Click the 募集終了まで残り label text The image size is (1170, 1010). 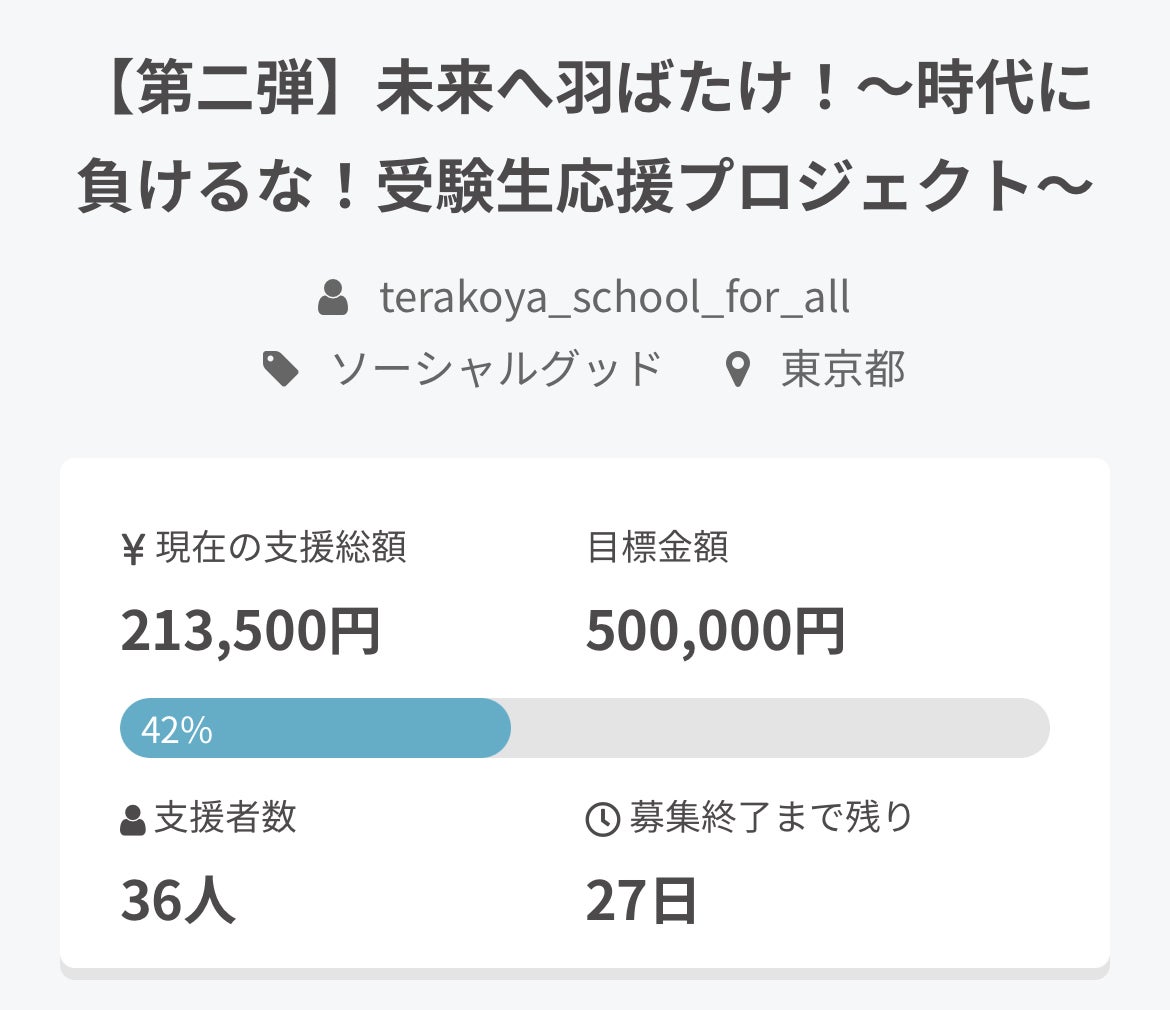(x=771, y=818)
